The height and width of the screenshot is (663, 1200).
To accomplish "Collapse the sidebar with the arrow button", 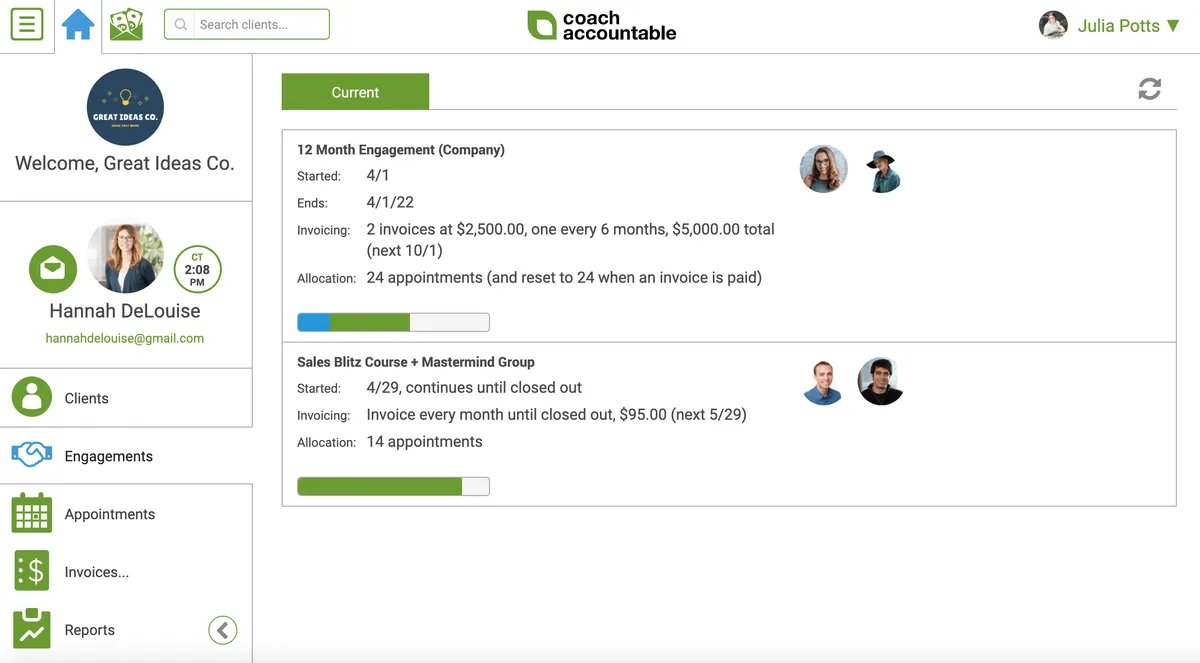I will [x=222, y=630].
